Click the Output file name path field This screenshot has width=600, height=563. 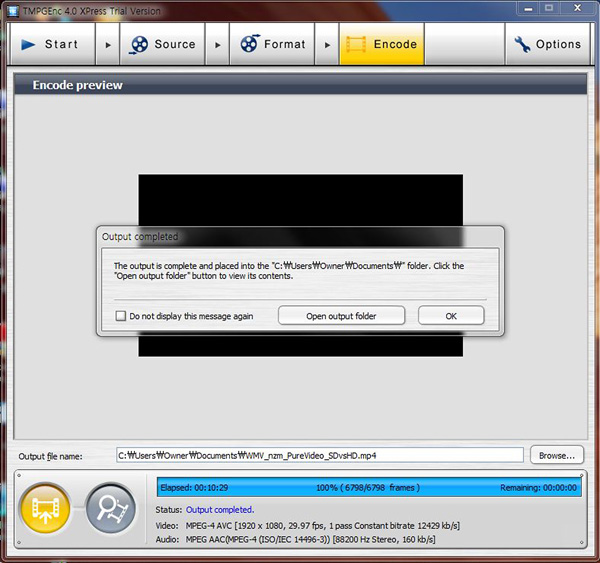point(320,455)
